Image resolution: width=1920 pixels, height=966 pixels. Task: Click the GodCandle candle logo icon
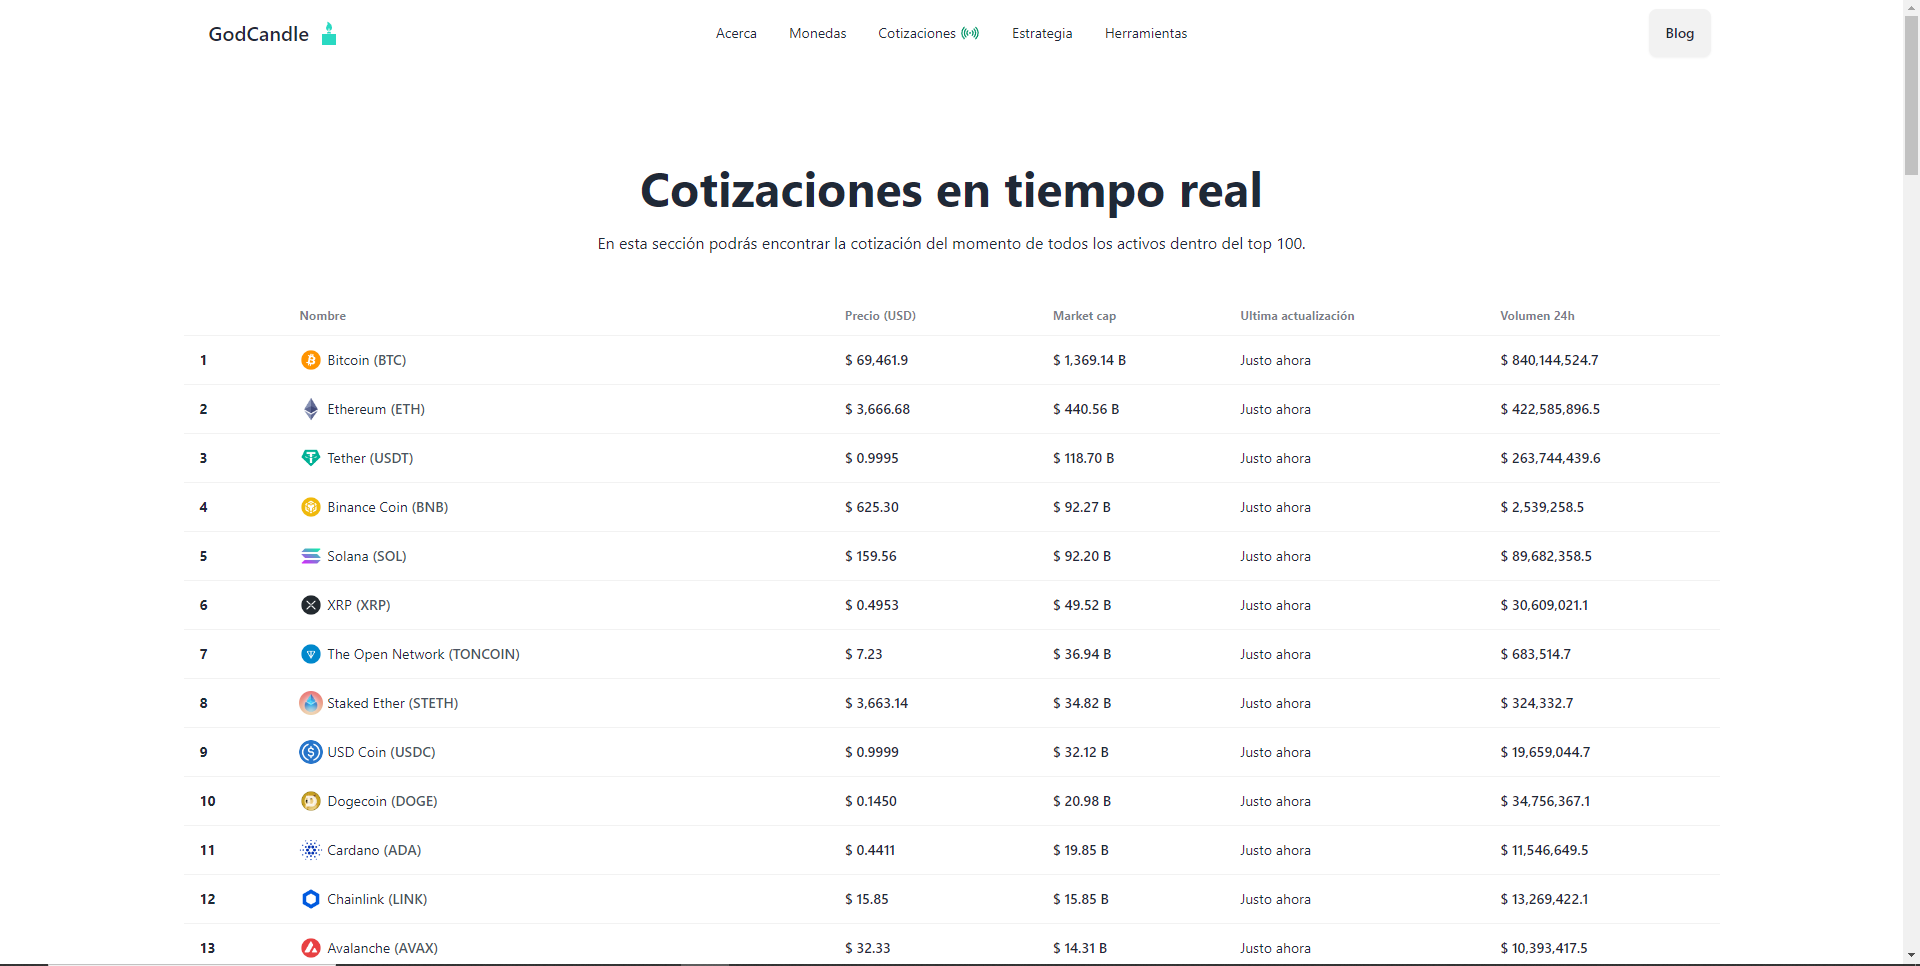[x=329, y=34]
